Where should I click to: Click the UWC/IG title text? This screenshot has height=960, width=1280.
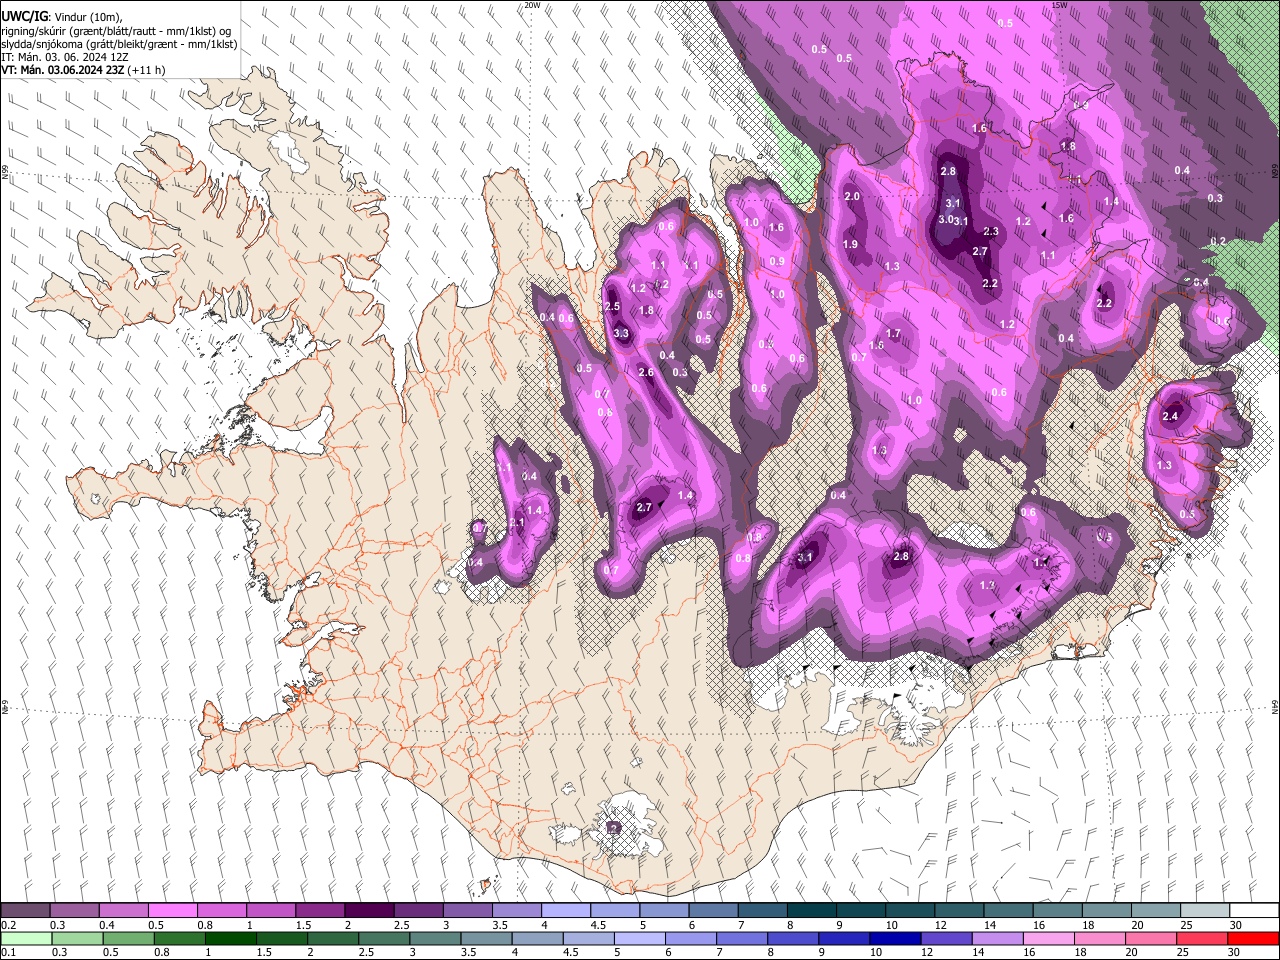pyautogui.click(x=23, y=18)
